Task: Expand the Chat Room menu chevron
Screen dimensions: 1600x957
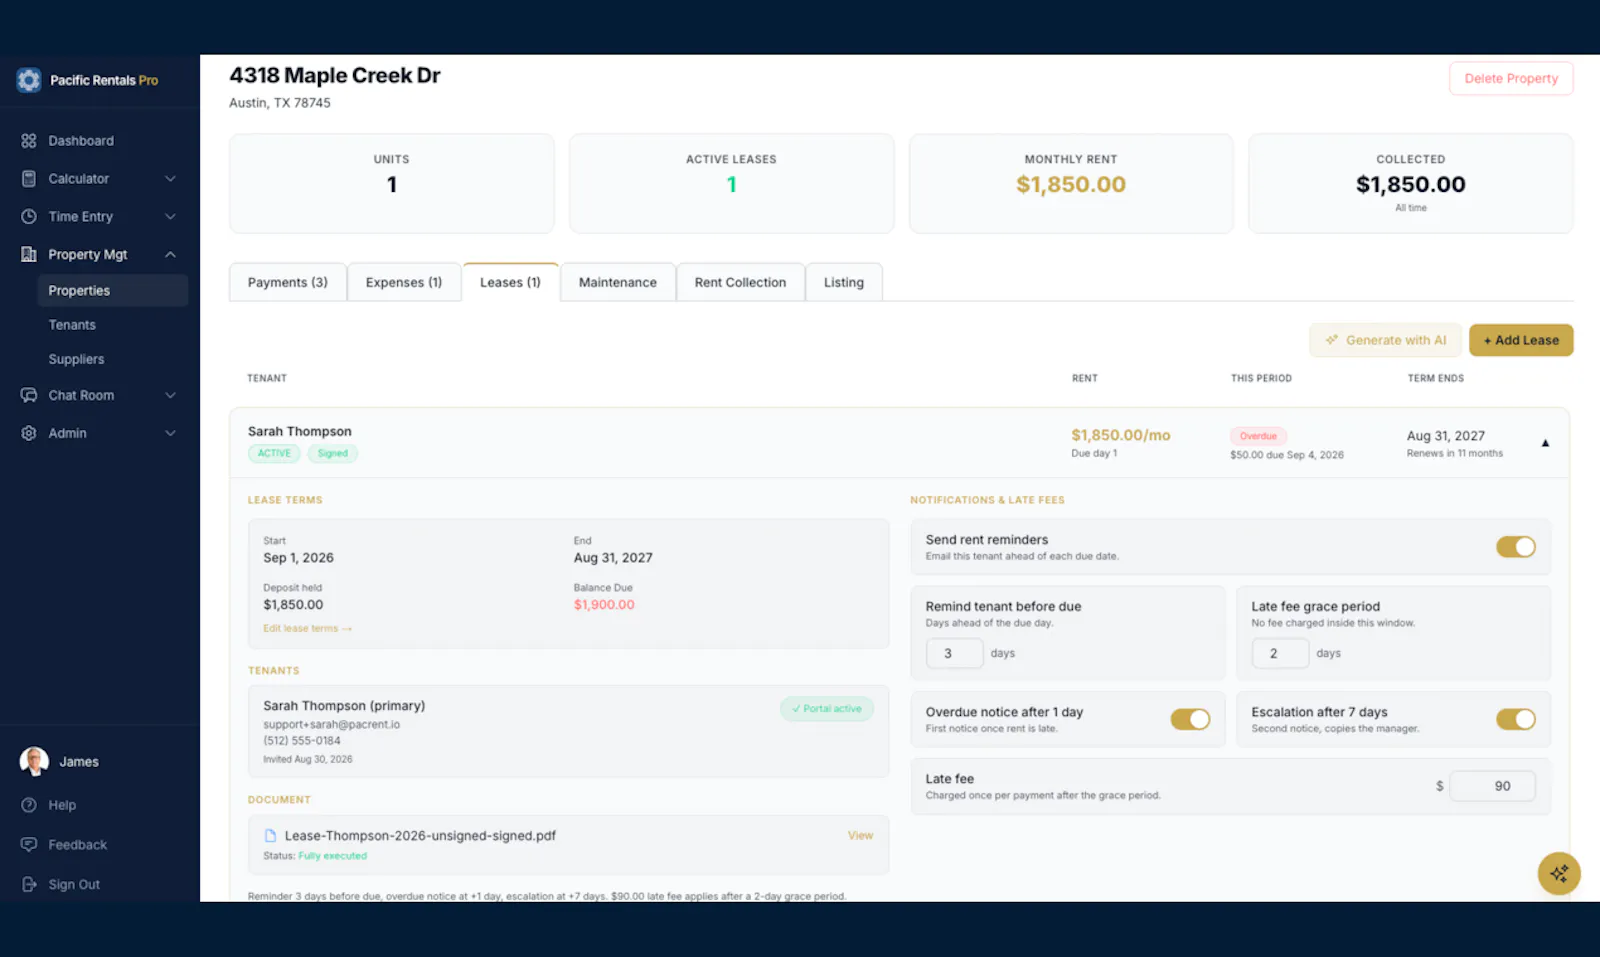Action: coord(170,395)
